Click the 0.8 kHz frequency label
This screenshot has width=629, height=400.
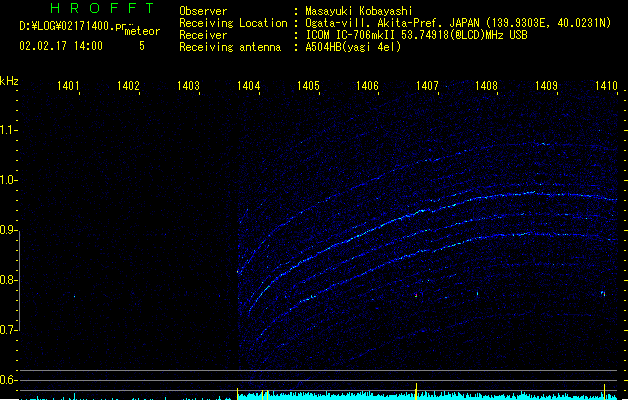click(8, 280)
